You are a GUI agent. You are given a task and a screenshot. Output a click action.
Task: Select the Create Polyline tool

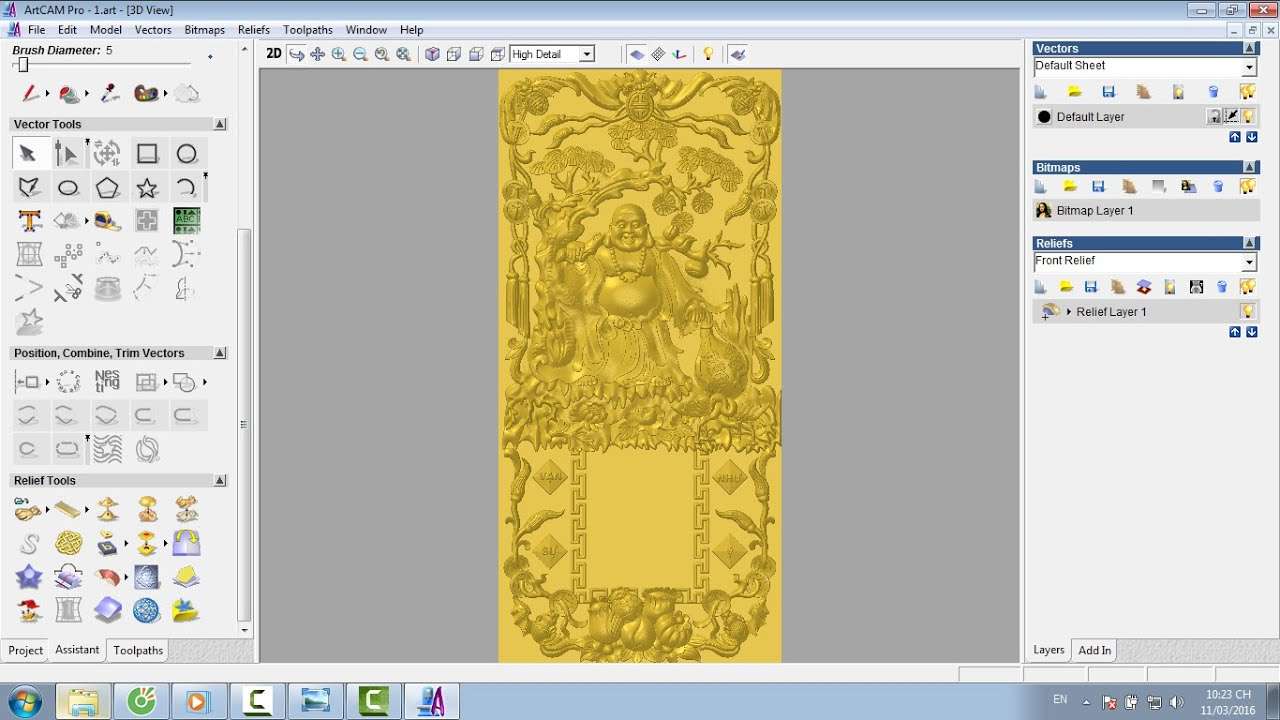[28, 187]
